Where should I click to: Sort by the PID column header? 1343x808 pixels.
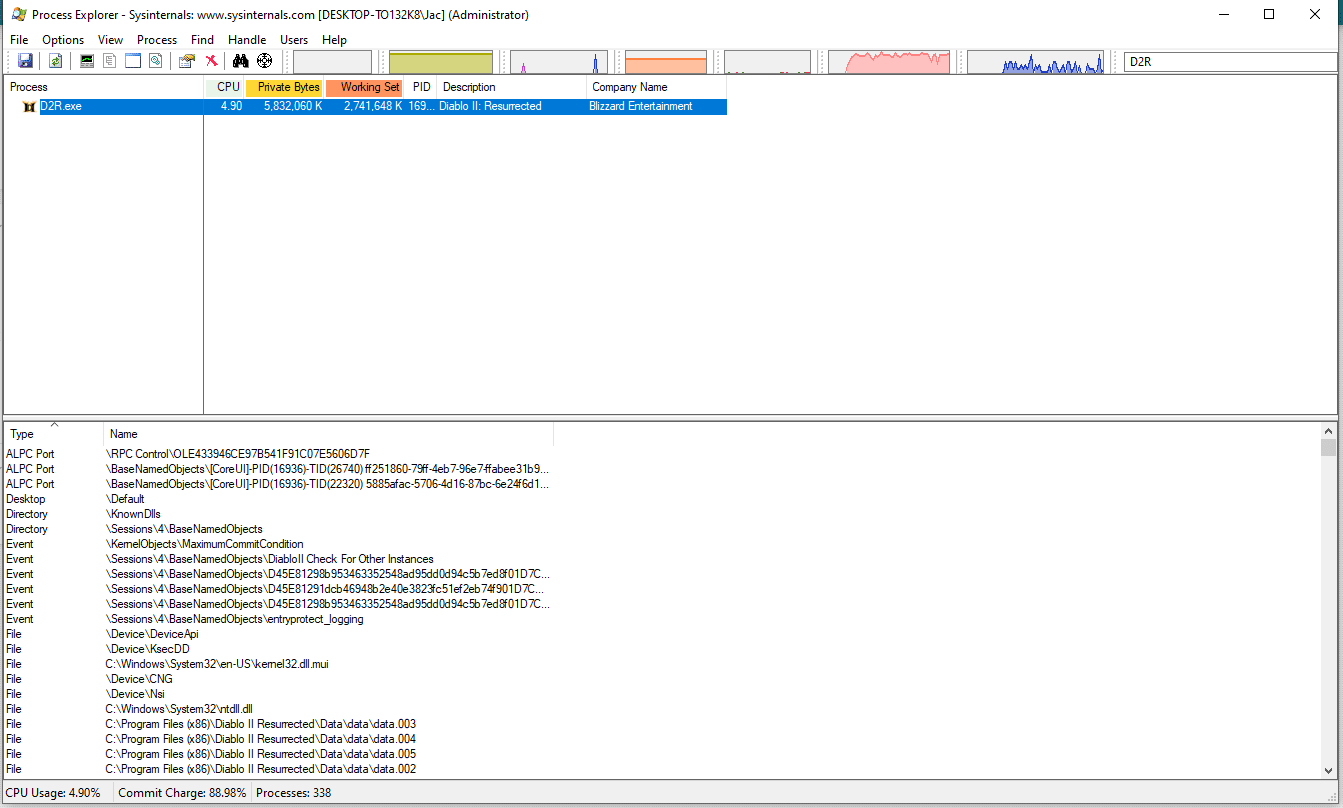[x=421, y=87]
